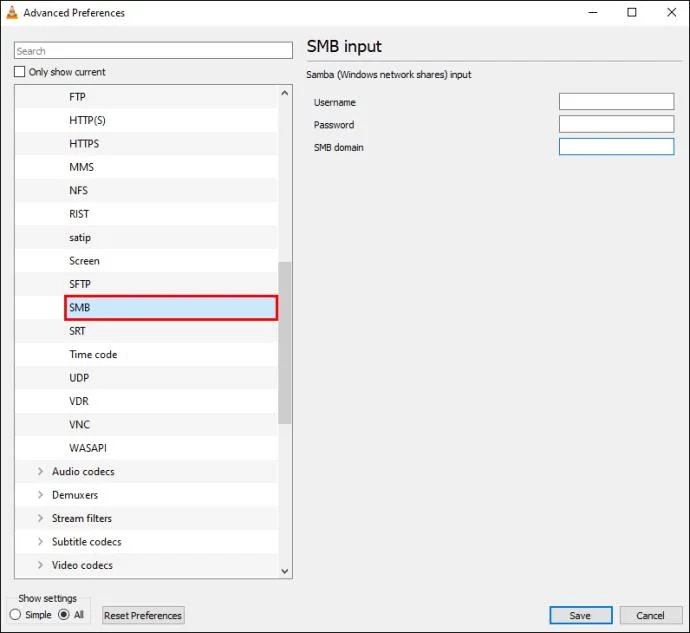Click the SMB domain text field
This screenshot has width=690, height=633.
point(616,147)
